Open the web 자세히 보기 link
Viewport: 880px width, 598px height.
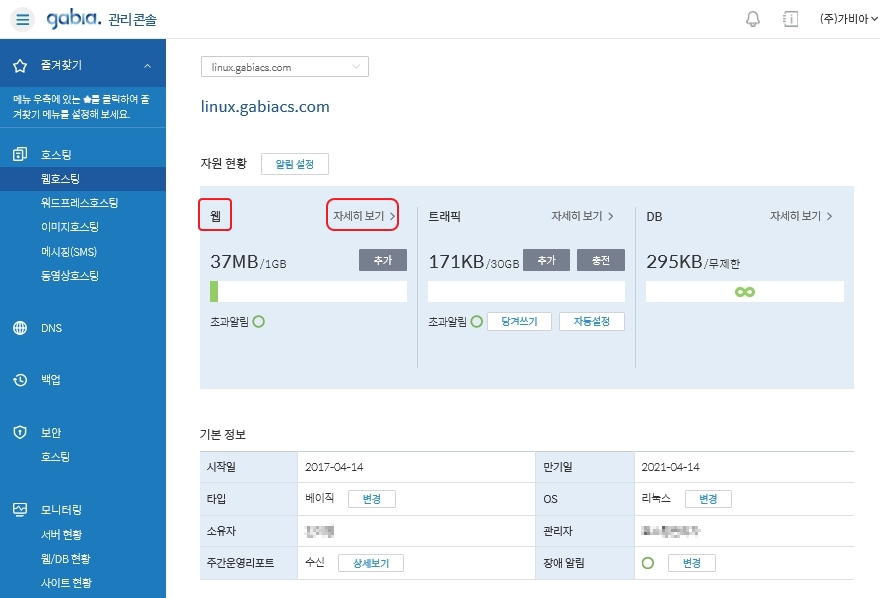tap(363, 215)
